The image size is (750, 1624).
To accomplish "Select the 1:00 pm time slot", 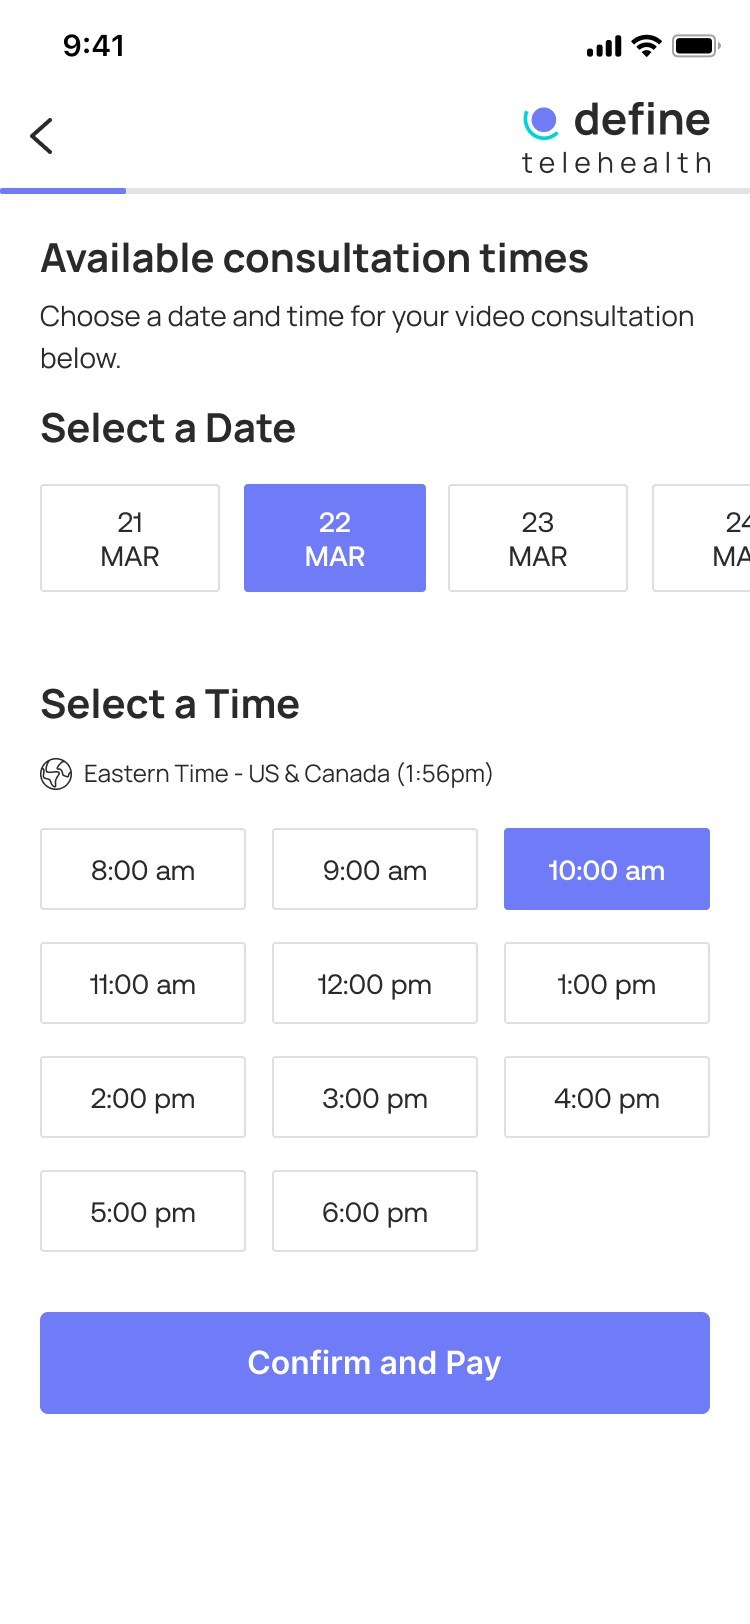I will tap(607, 983).
